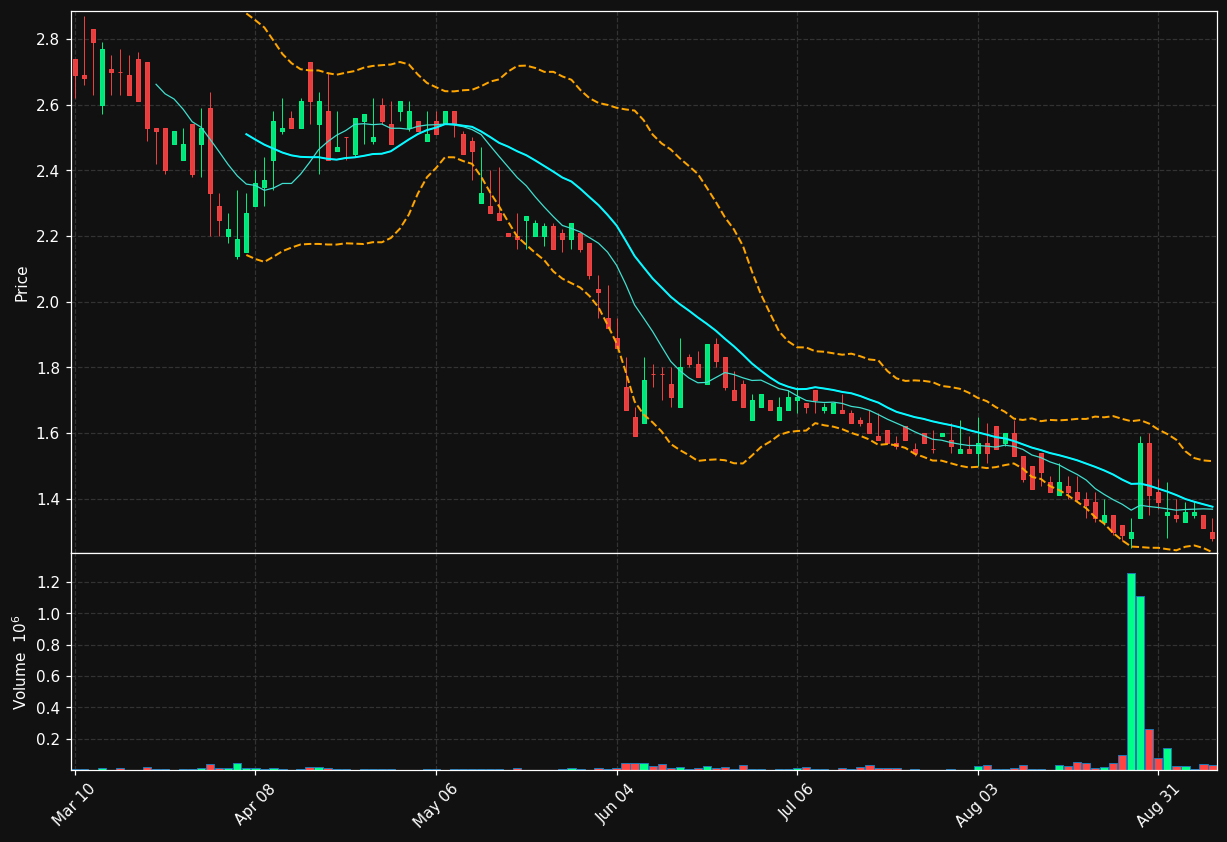Click the 1.6 price axis label
Screen dimensions: 1227x842
tap(47, 434)
